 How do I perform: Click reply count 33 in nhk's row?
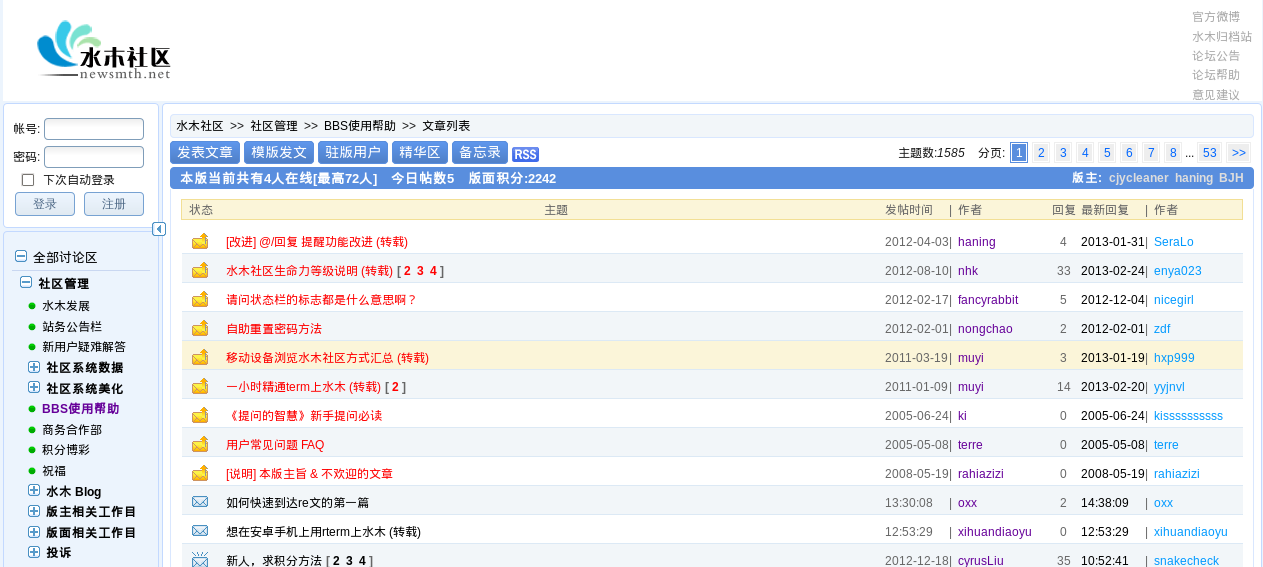(1064, 271)
